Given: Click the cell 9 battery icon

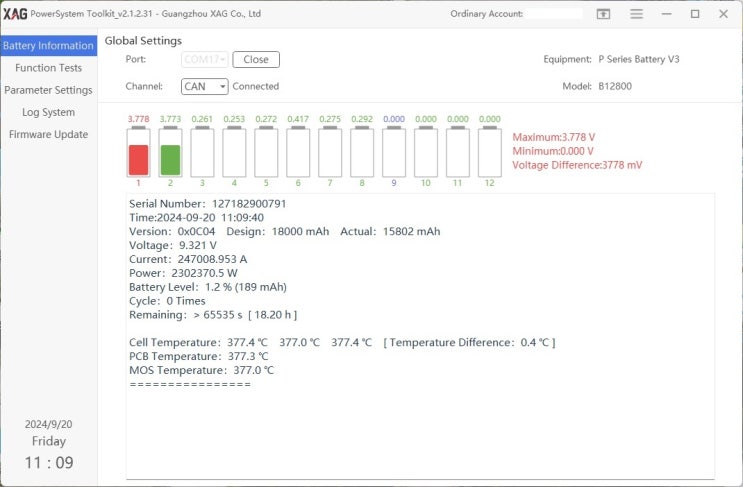Looking at the screenshot, I should [394, 153].
